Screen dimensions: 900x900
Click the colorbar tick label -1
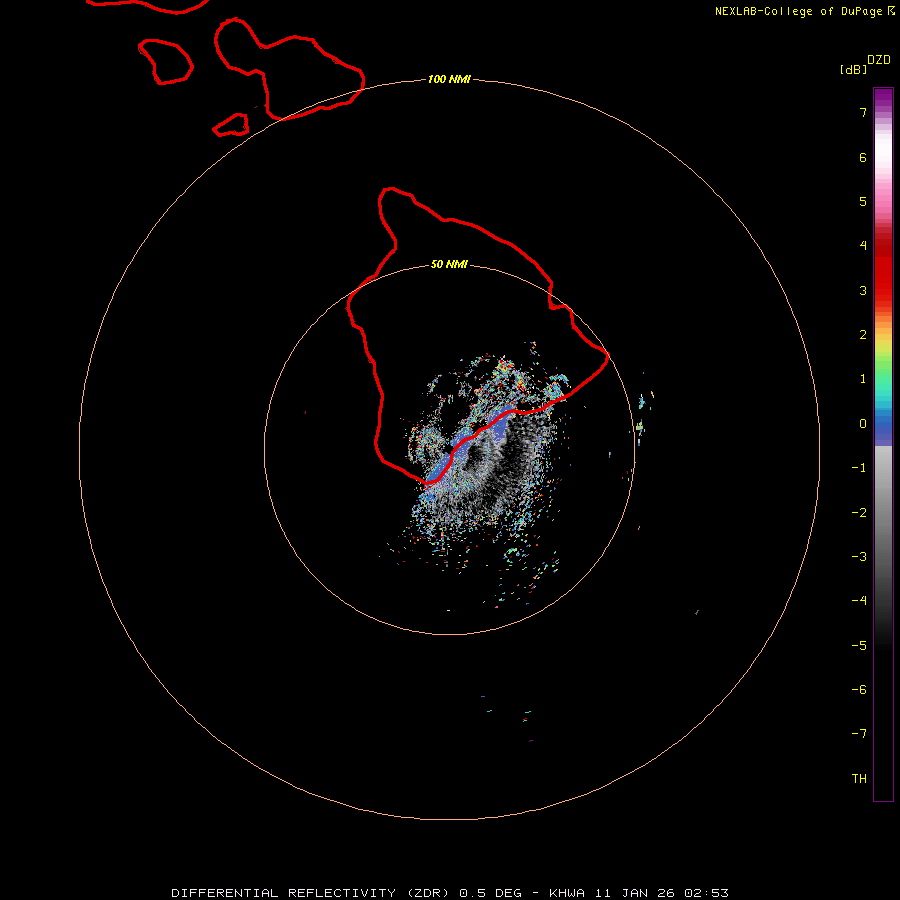pyautogui.click(x=859, y=468)
